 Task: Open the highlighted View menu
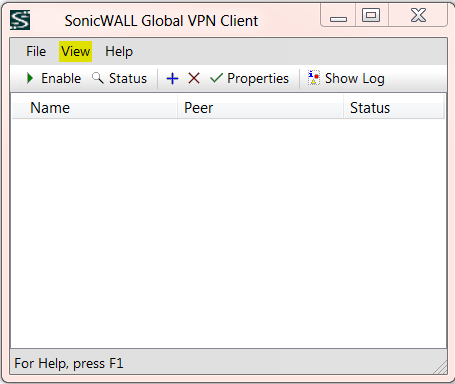pyautogui.click(x=76, y=52)
